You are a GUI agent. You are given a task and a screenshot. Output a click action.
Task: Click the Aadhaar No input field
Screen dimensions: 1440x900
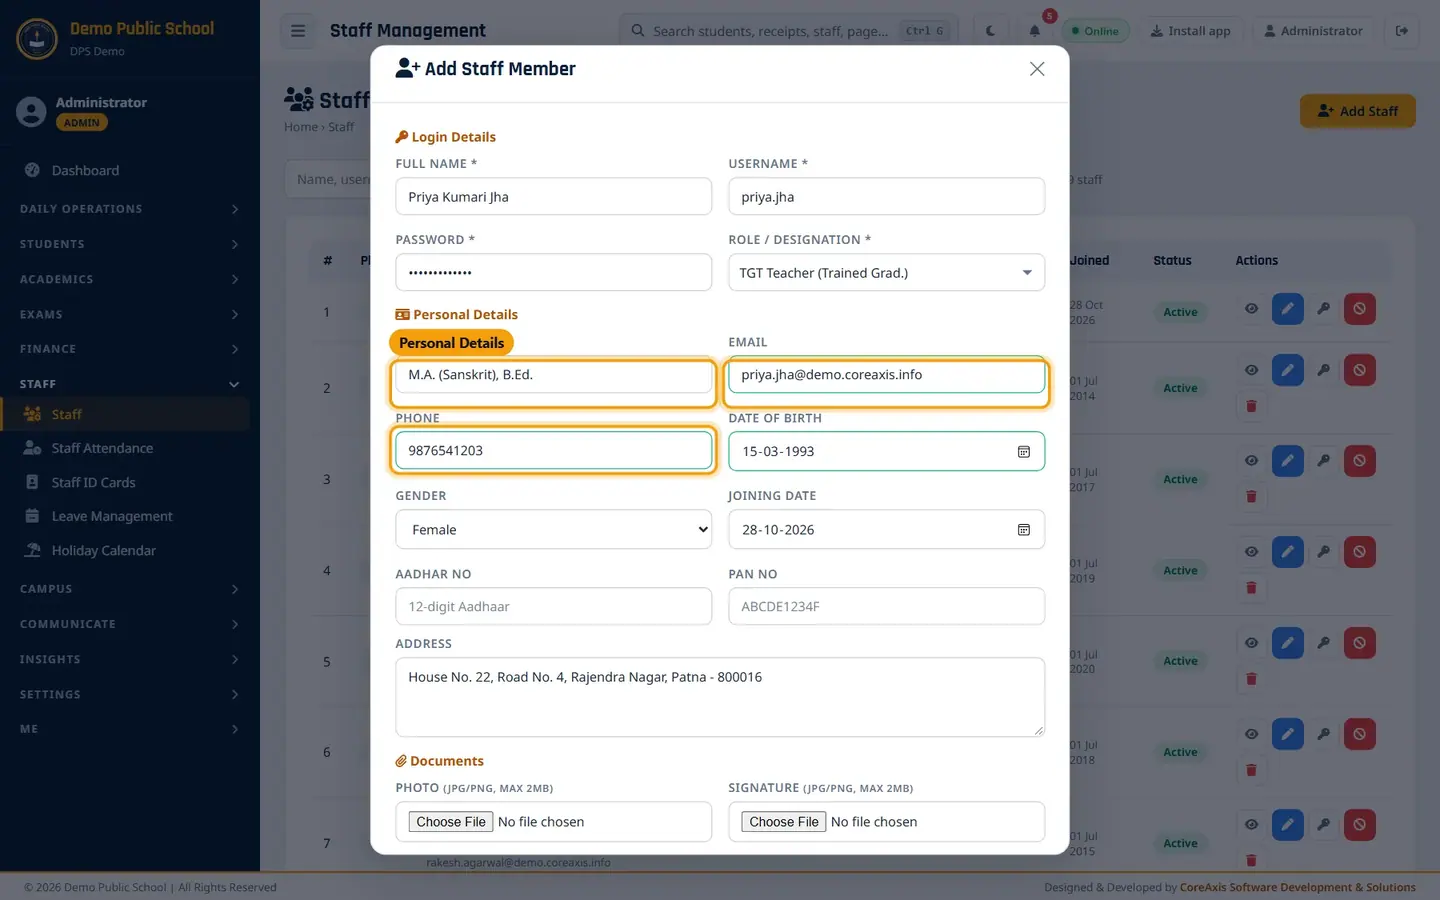[x=553, y=607]
